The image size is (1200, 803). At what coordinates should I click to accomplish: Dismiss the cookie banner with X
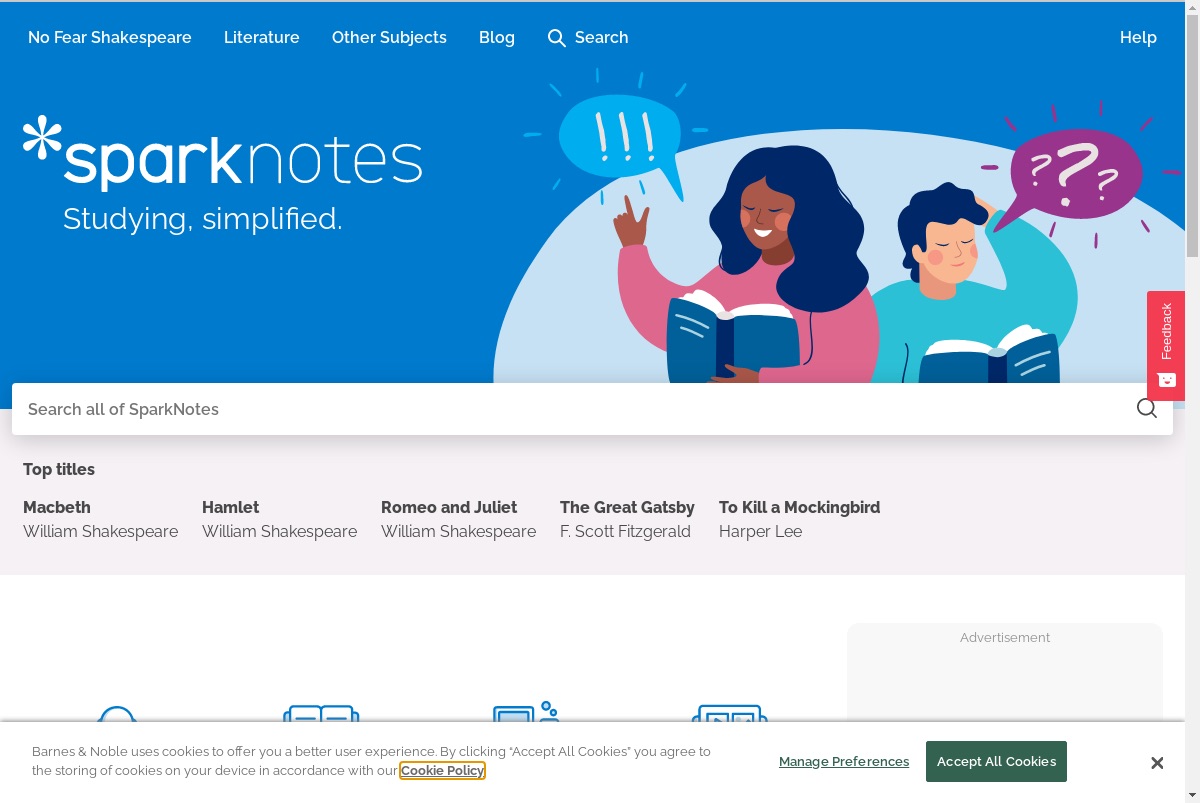point(1157,763)
